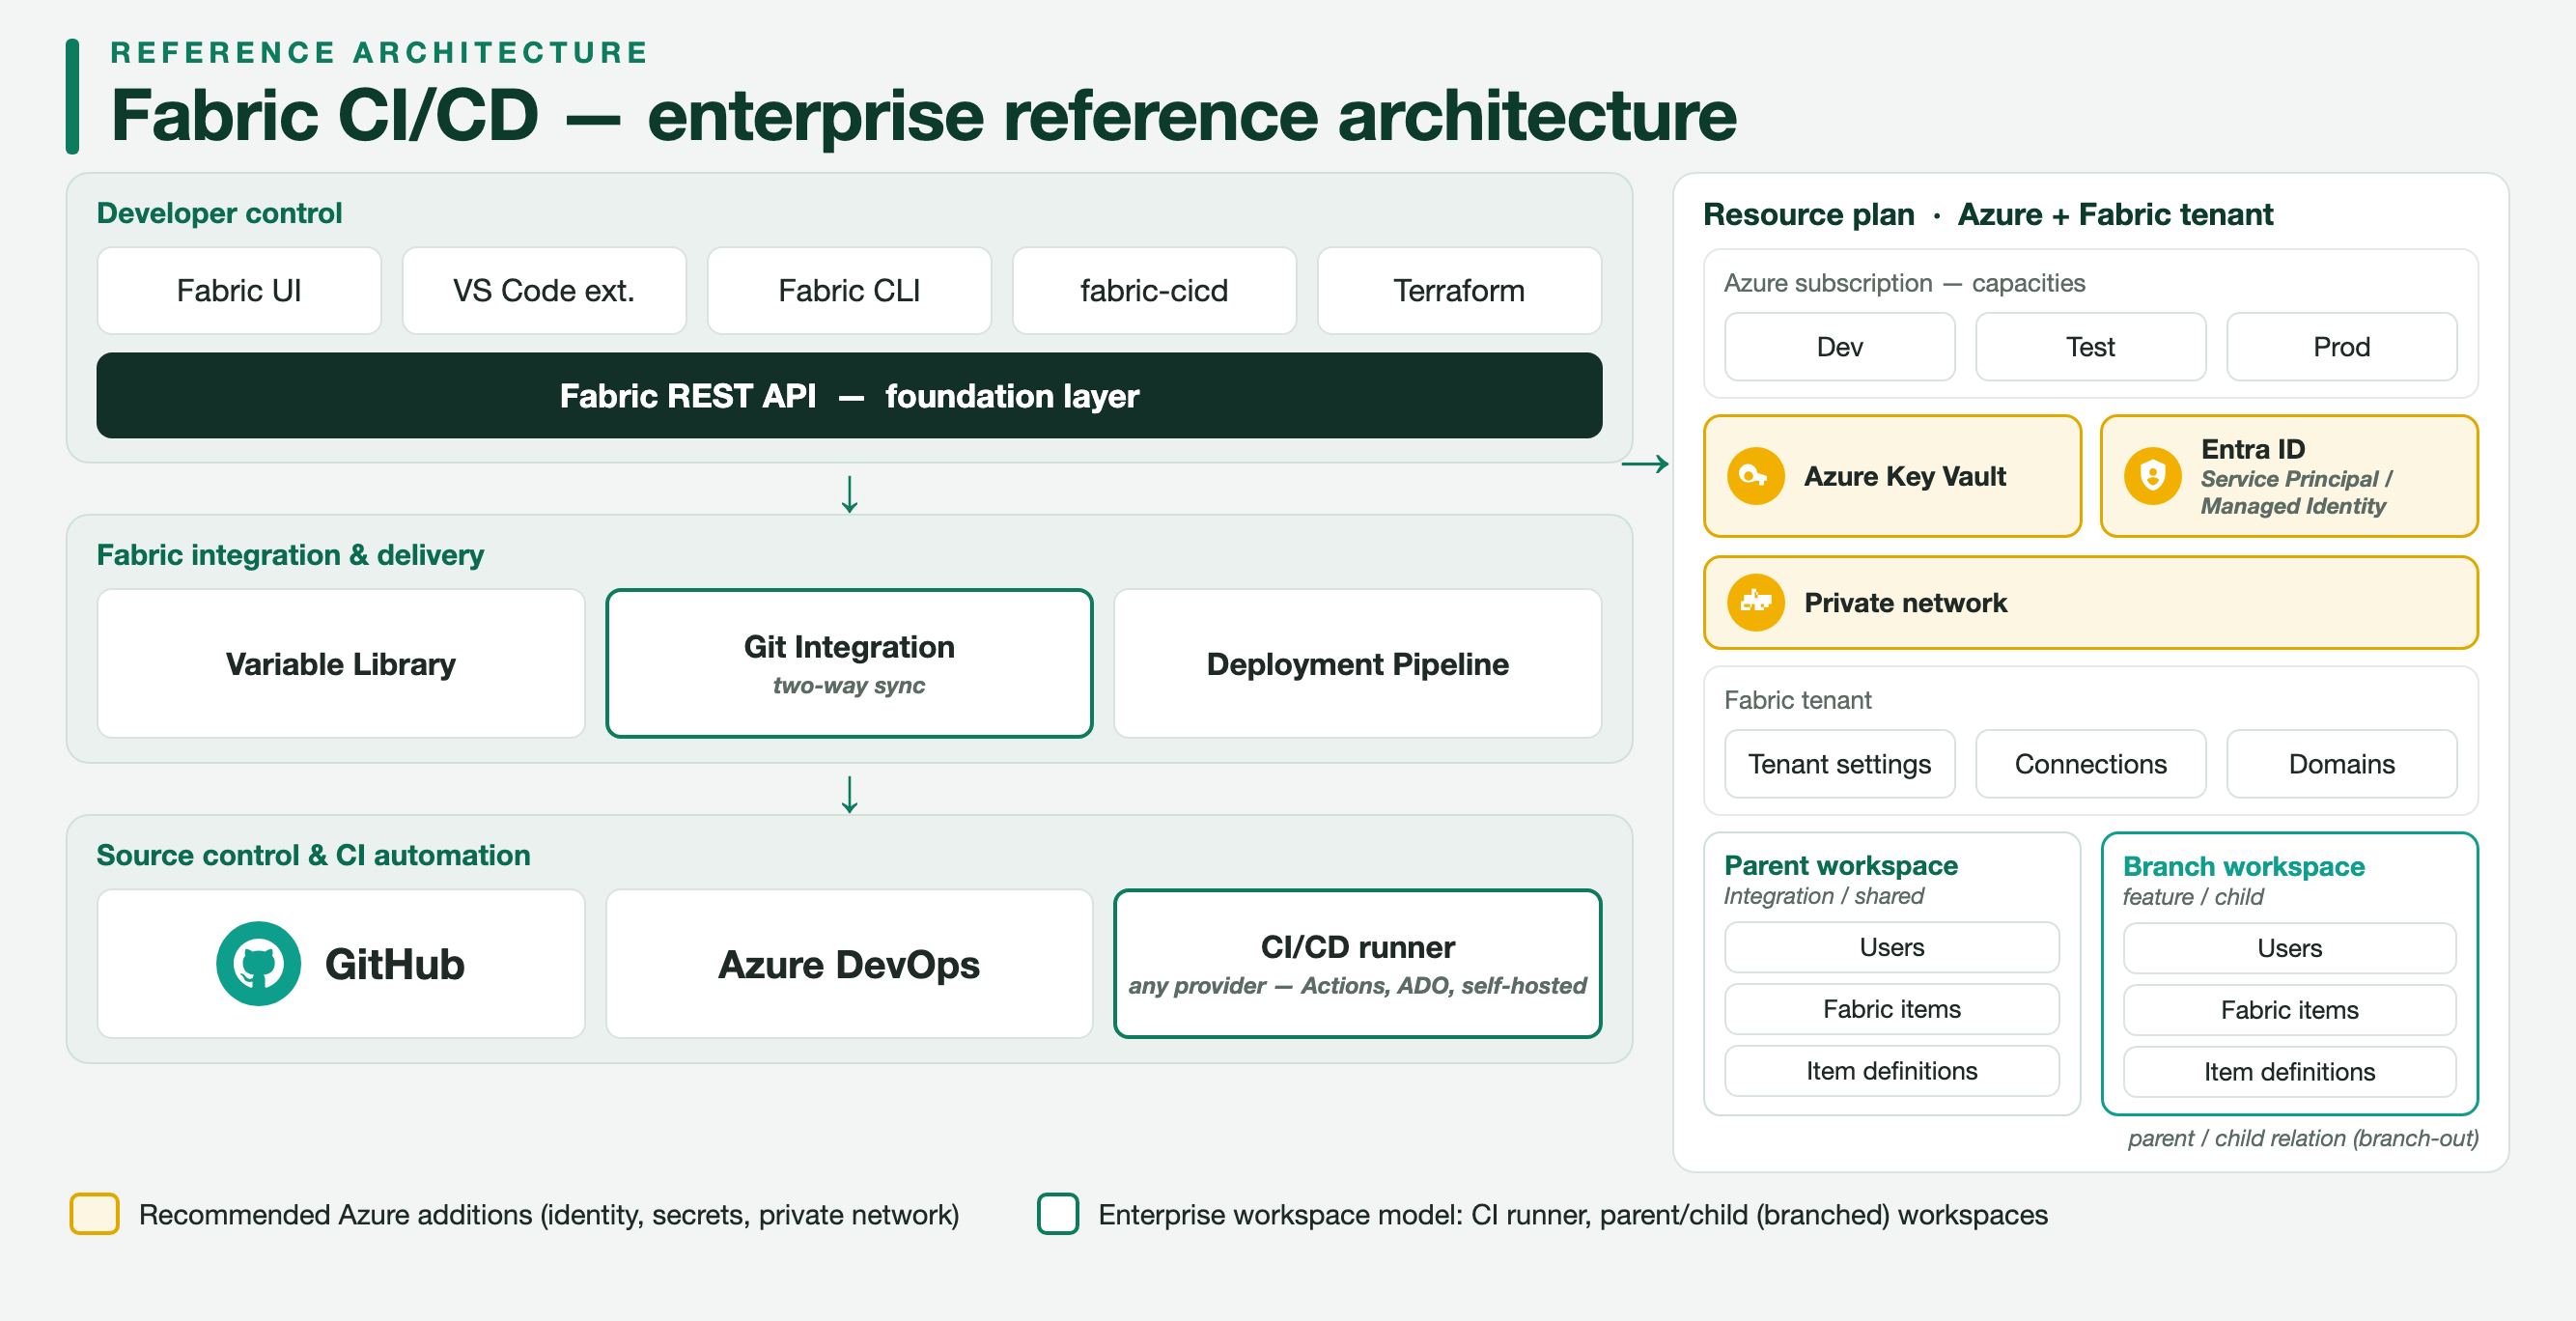
Task: Click the 'Enterprise workspace model' legend text
Action: pos(1573,1214)
